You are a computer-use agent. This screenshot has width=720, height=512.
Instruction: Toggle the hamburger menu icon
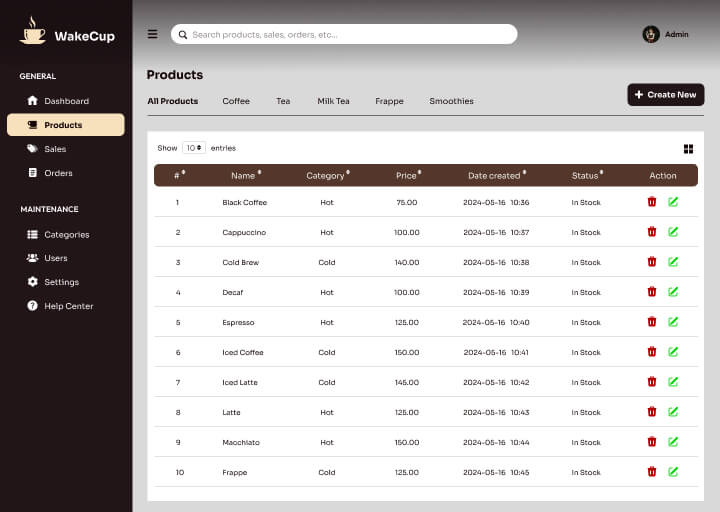tap(152, 34)
